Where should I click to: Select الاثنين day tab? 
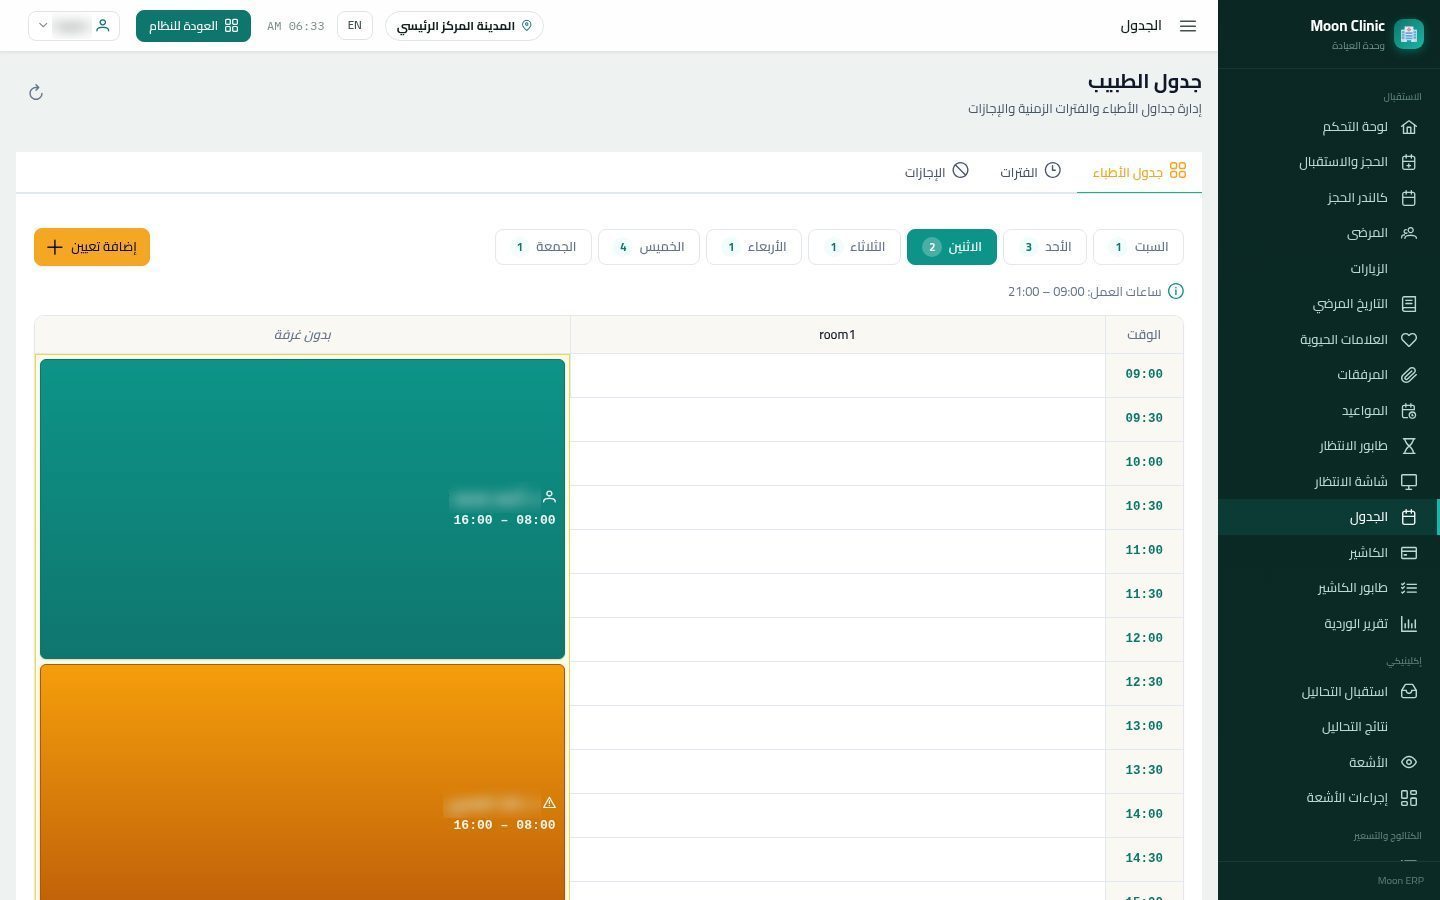click(x=952, y=247)
